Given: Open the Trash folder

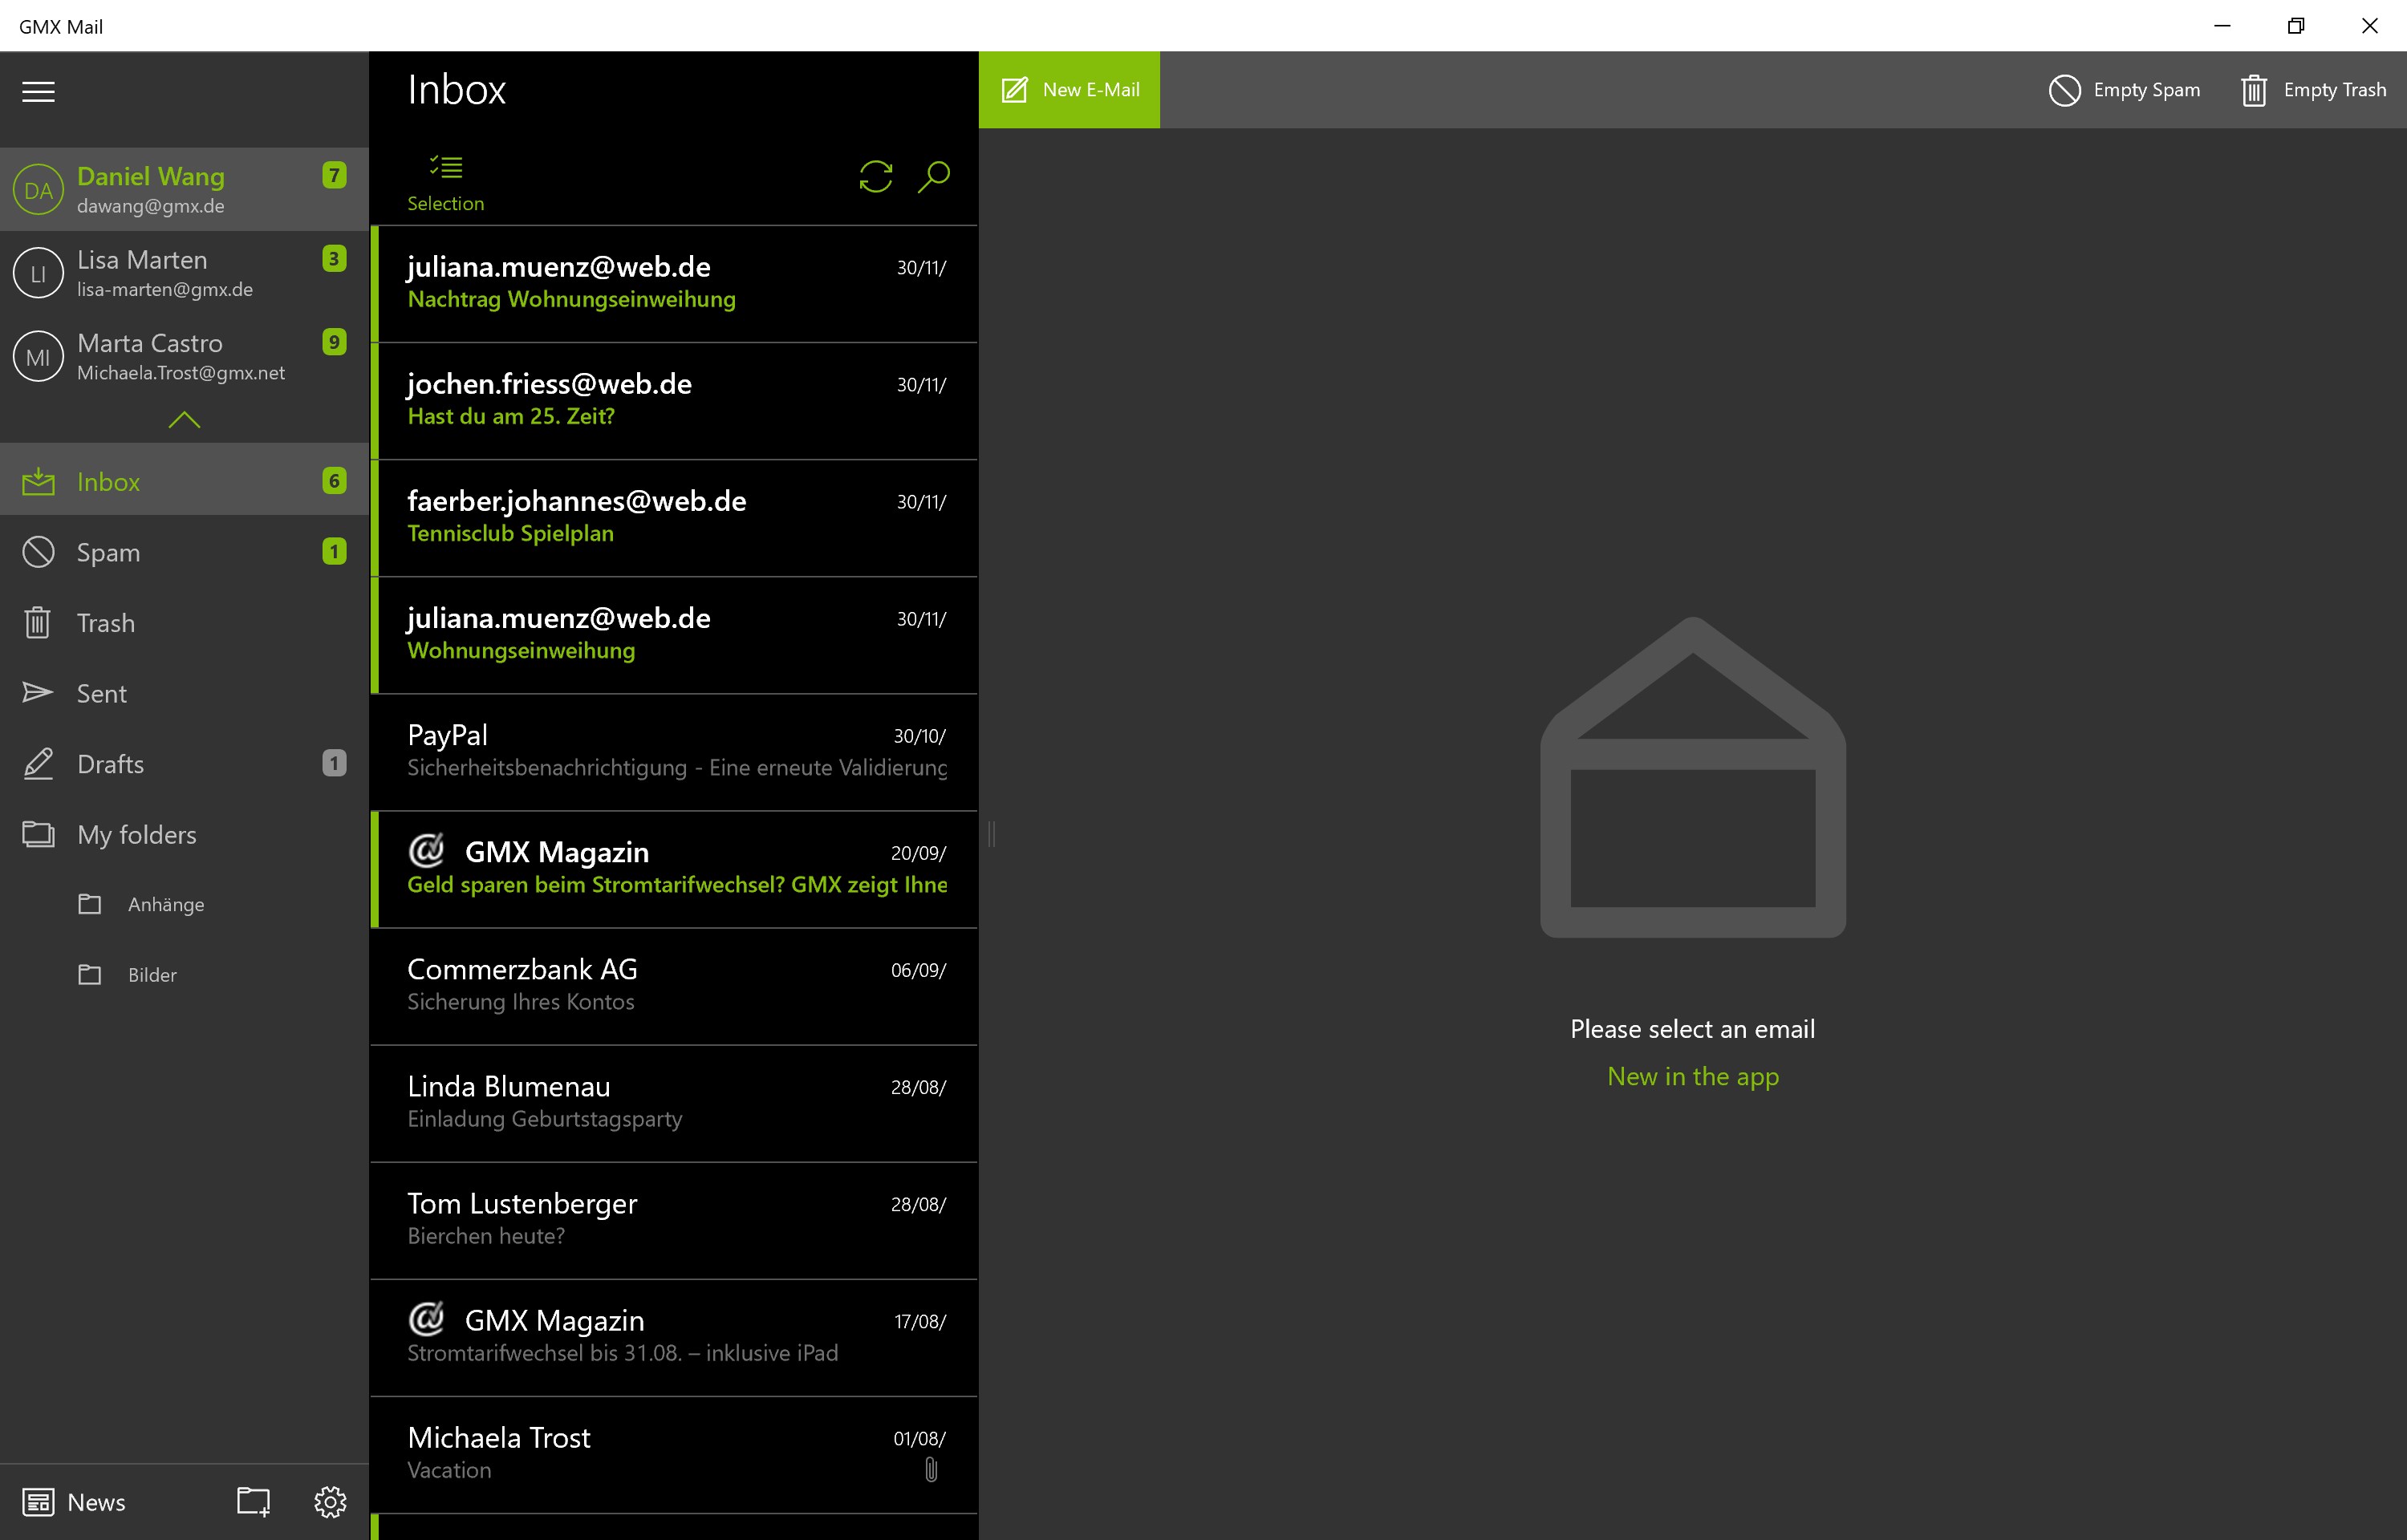Looking at the screenshot, I should tap(105, 622).
